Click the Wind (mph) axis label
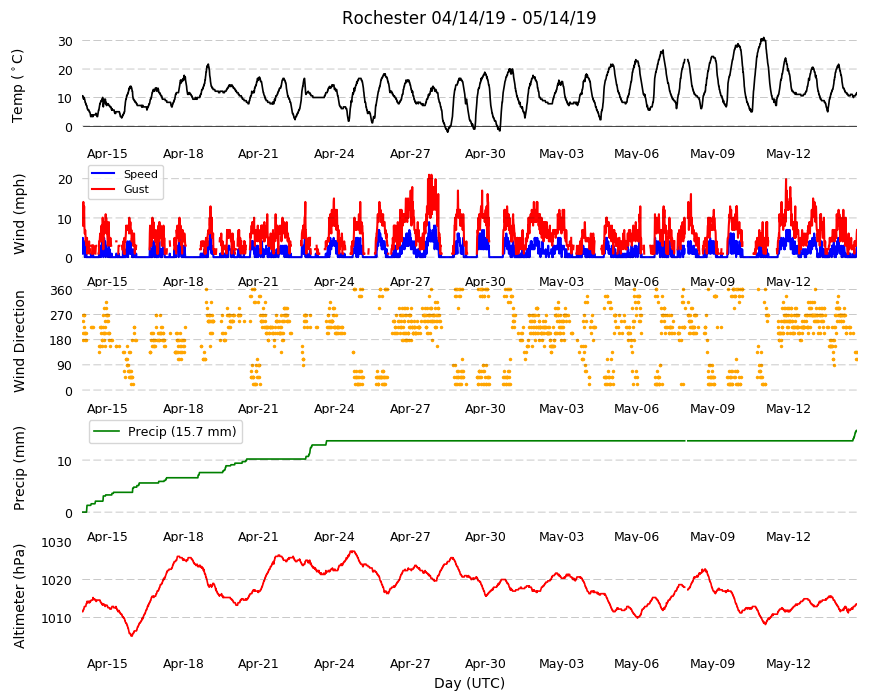The image size is (870, 700). point(19,214)
